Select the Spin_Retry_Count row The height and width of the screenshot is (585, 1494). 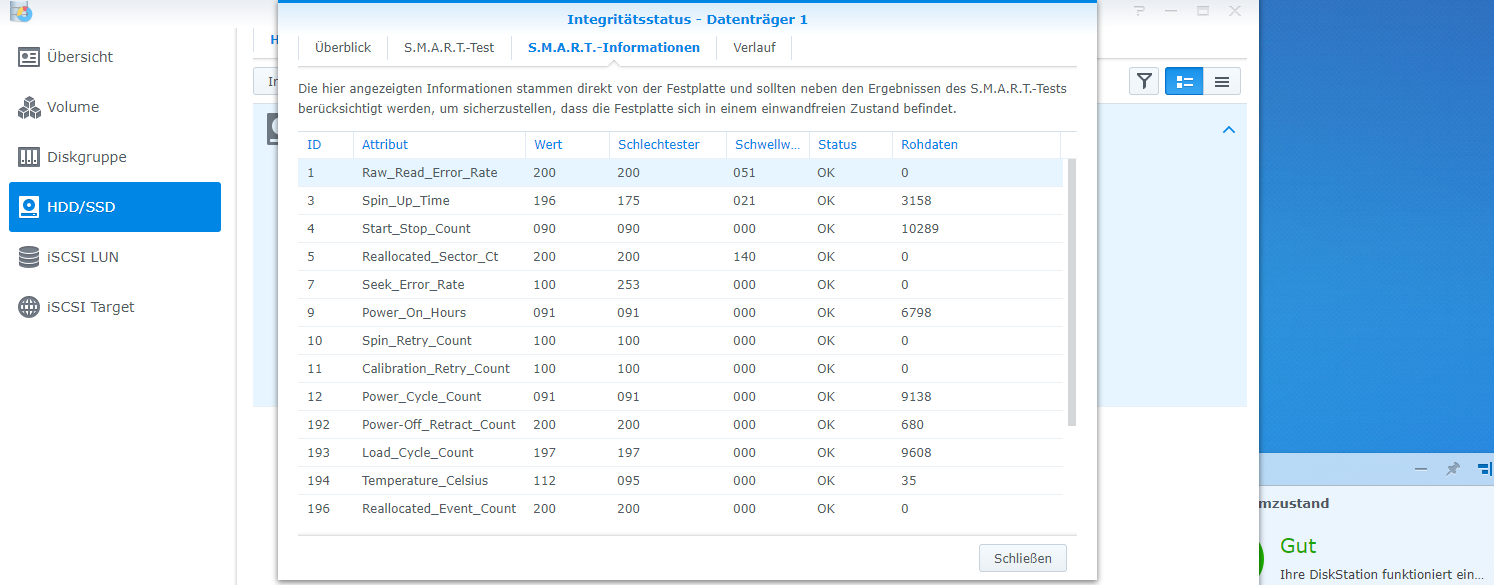pos(680,341)
